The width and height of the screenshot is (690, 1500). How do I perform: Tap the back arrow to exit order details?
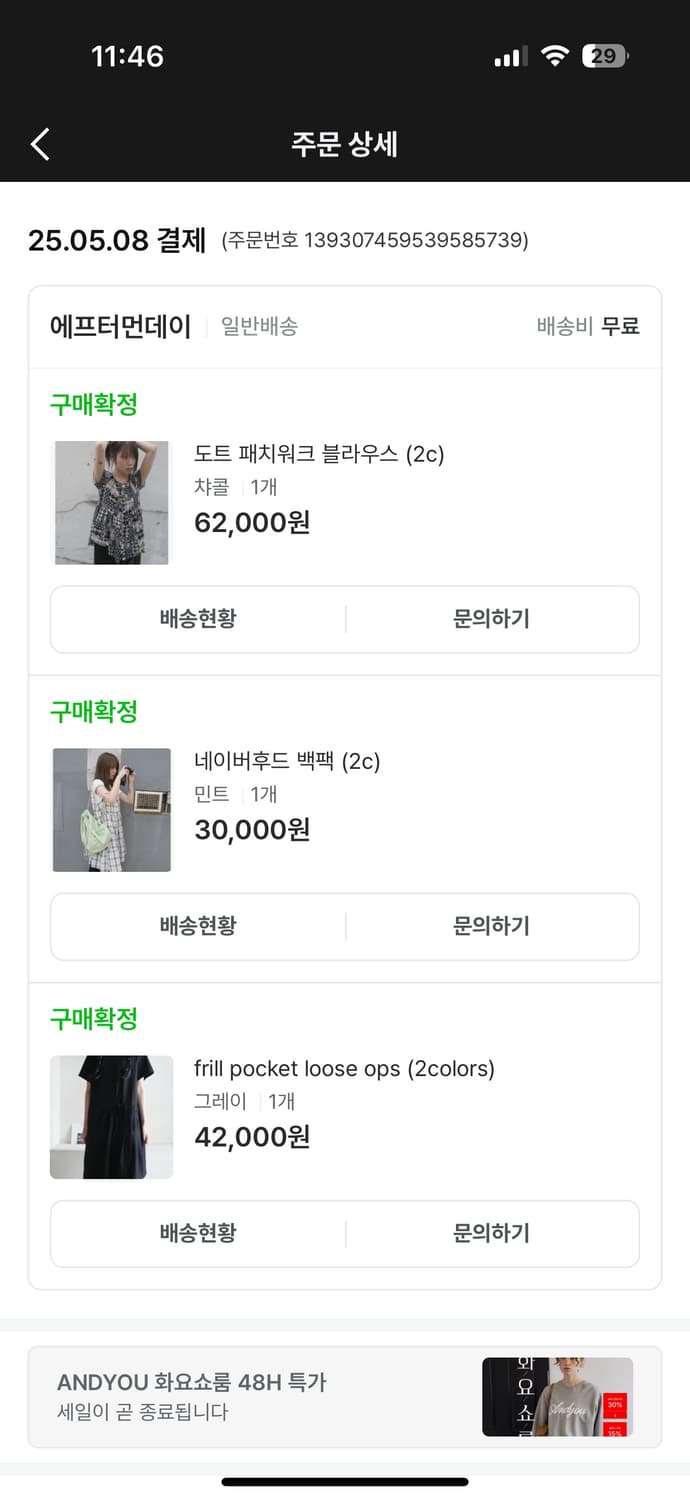[x=39, y=143]
